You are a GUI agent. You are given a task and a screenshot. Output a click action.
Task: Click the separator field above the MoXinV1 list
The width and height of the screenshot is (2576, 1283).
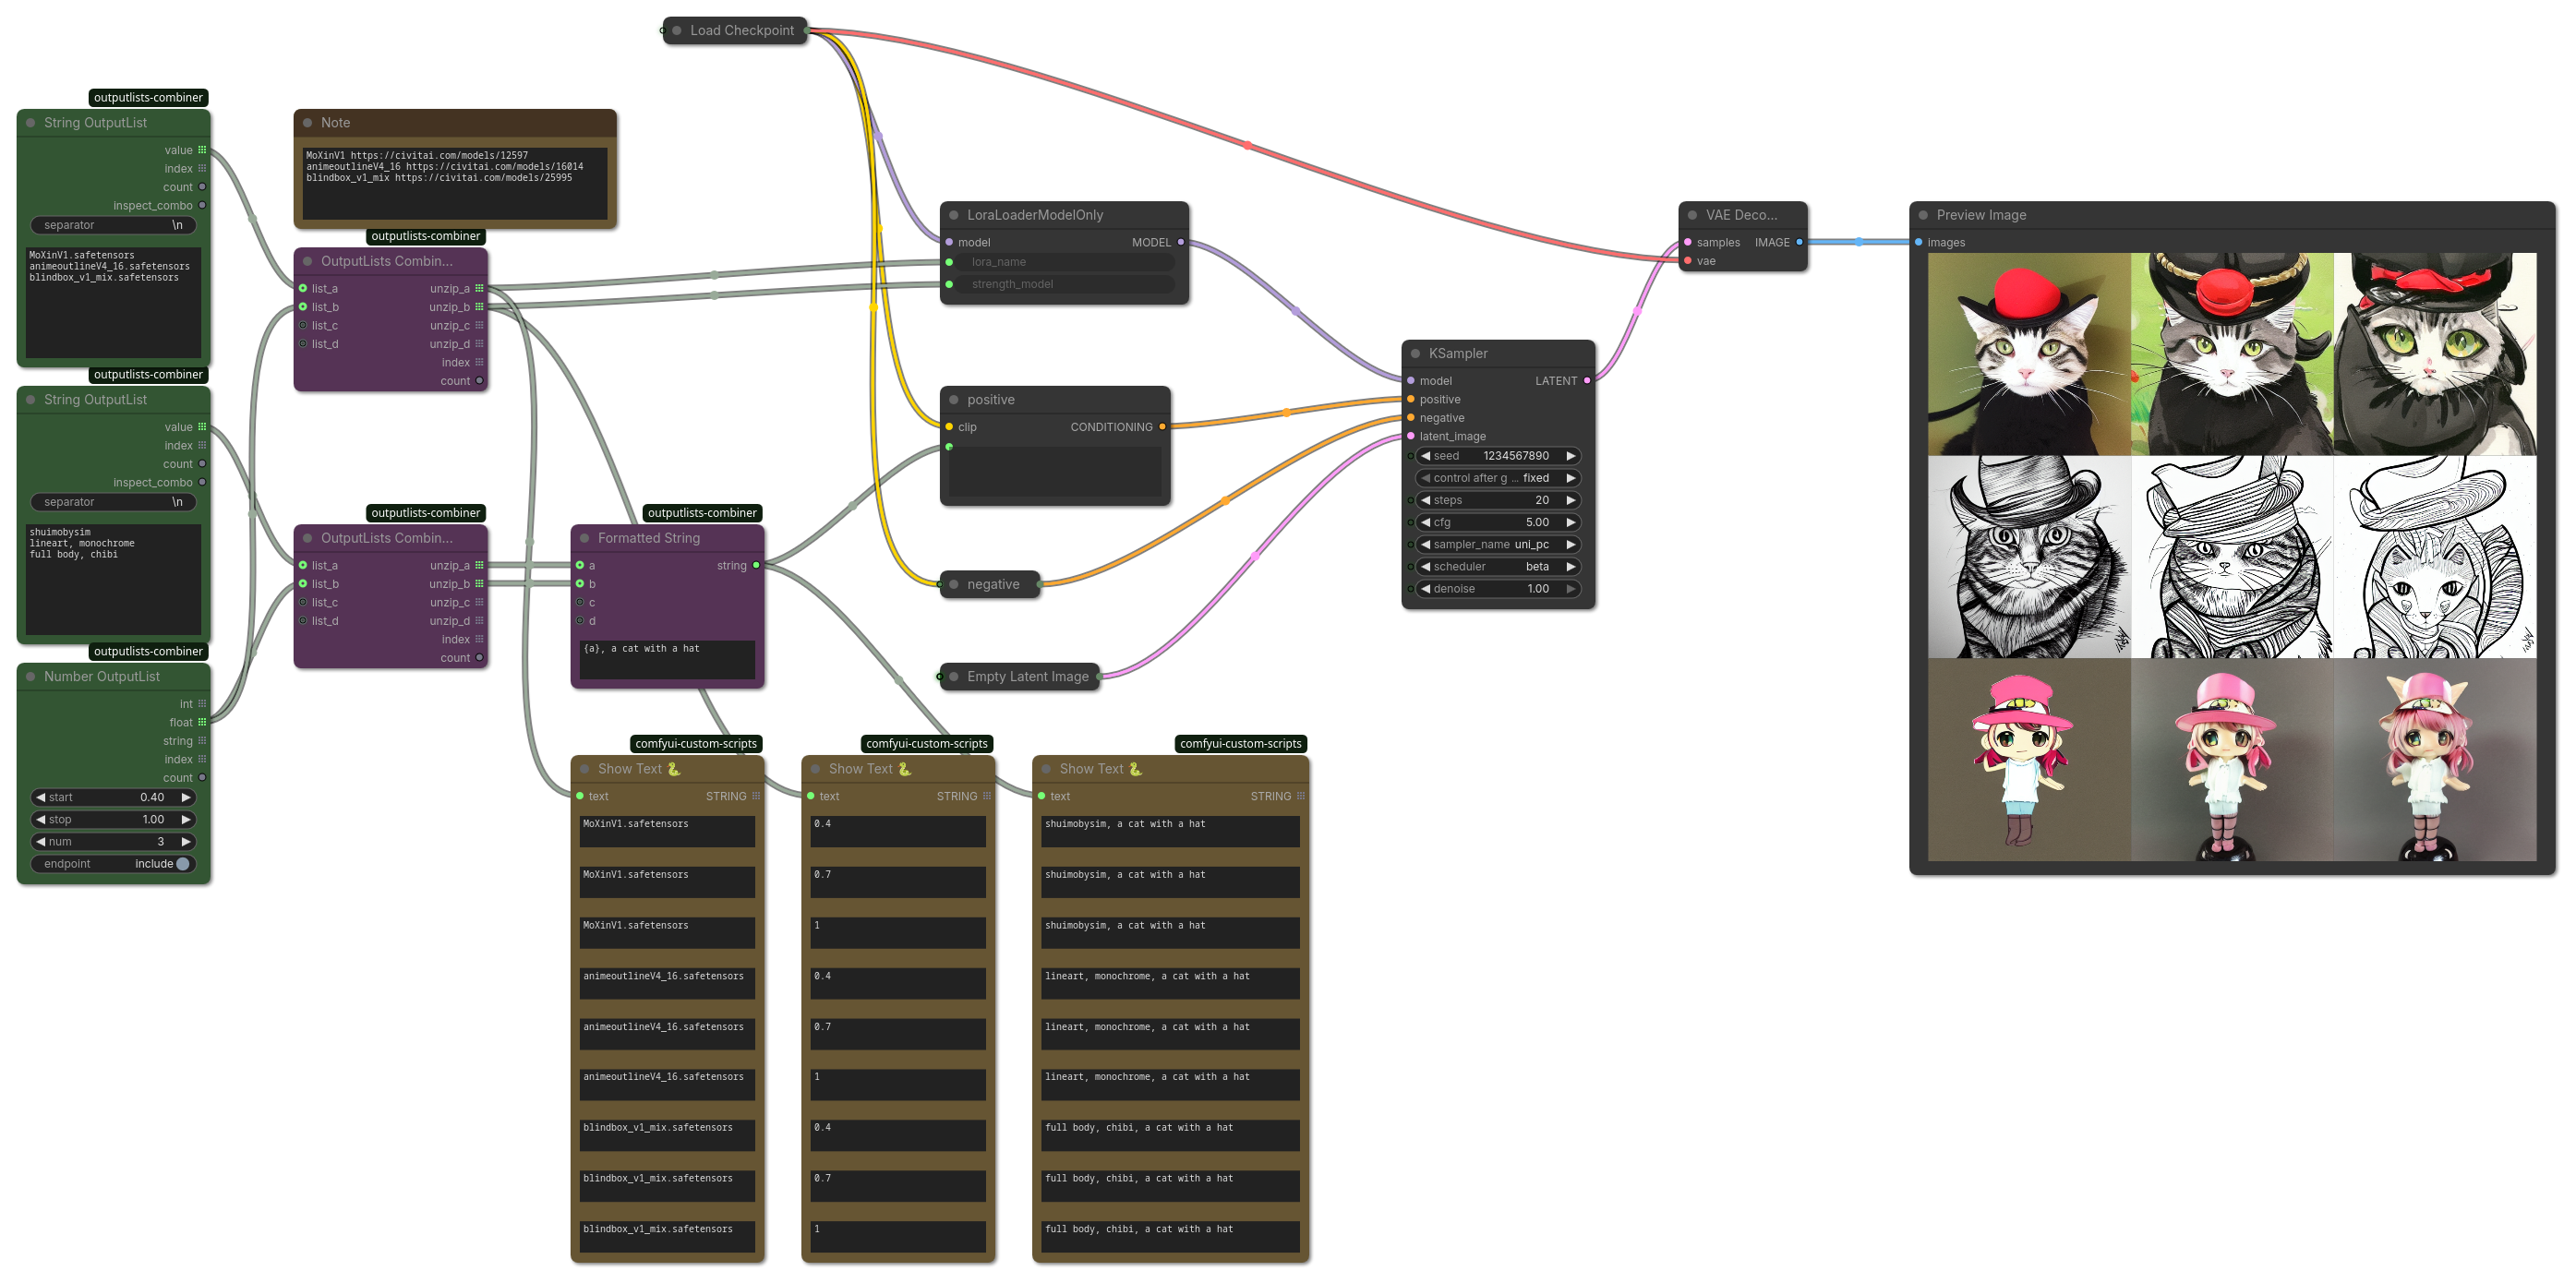coord(113,226)
